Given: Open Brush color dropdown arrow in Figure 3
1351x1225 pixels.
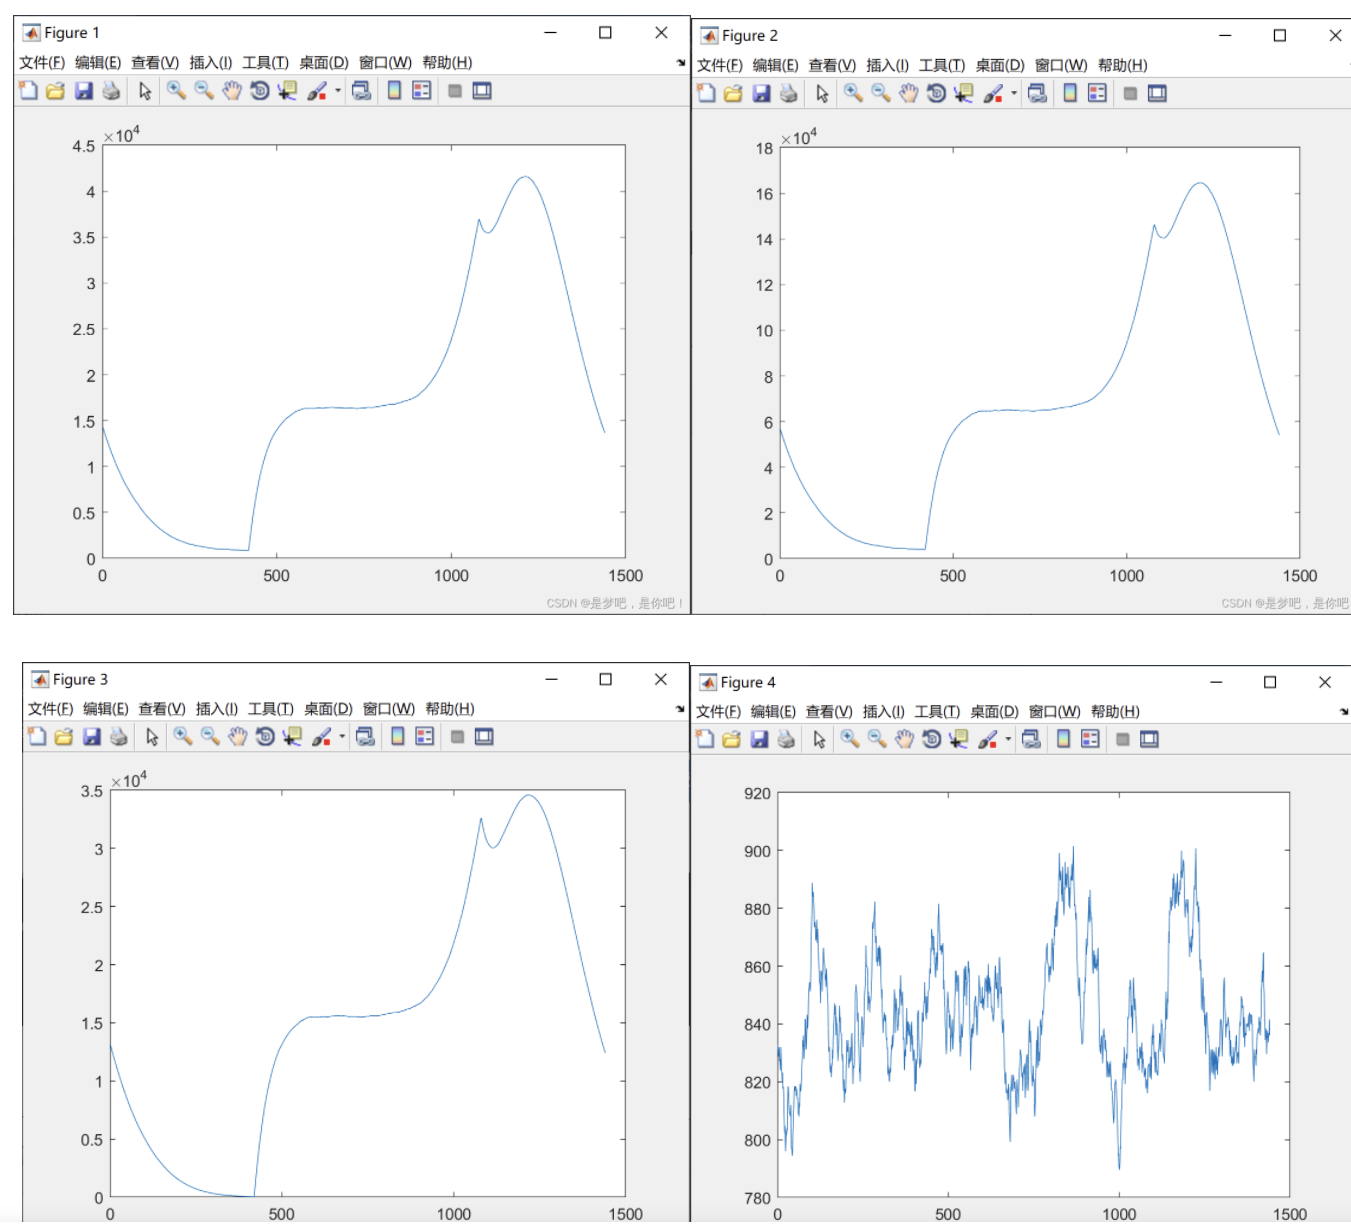Looking at the screenshot, I should 342,737.
